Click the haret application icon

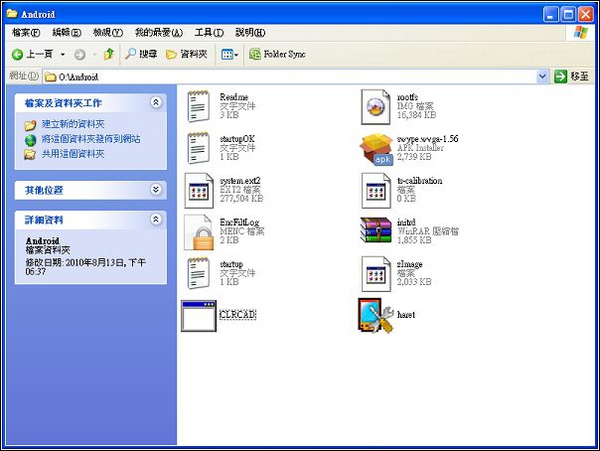coord(375,314)
